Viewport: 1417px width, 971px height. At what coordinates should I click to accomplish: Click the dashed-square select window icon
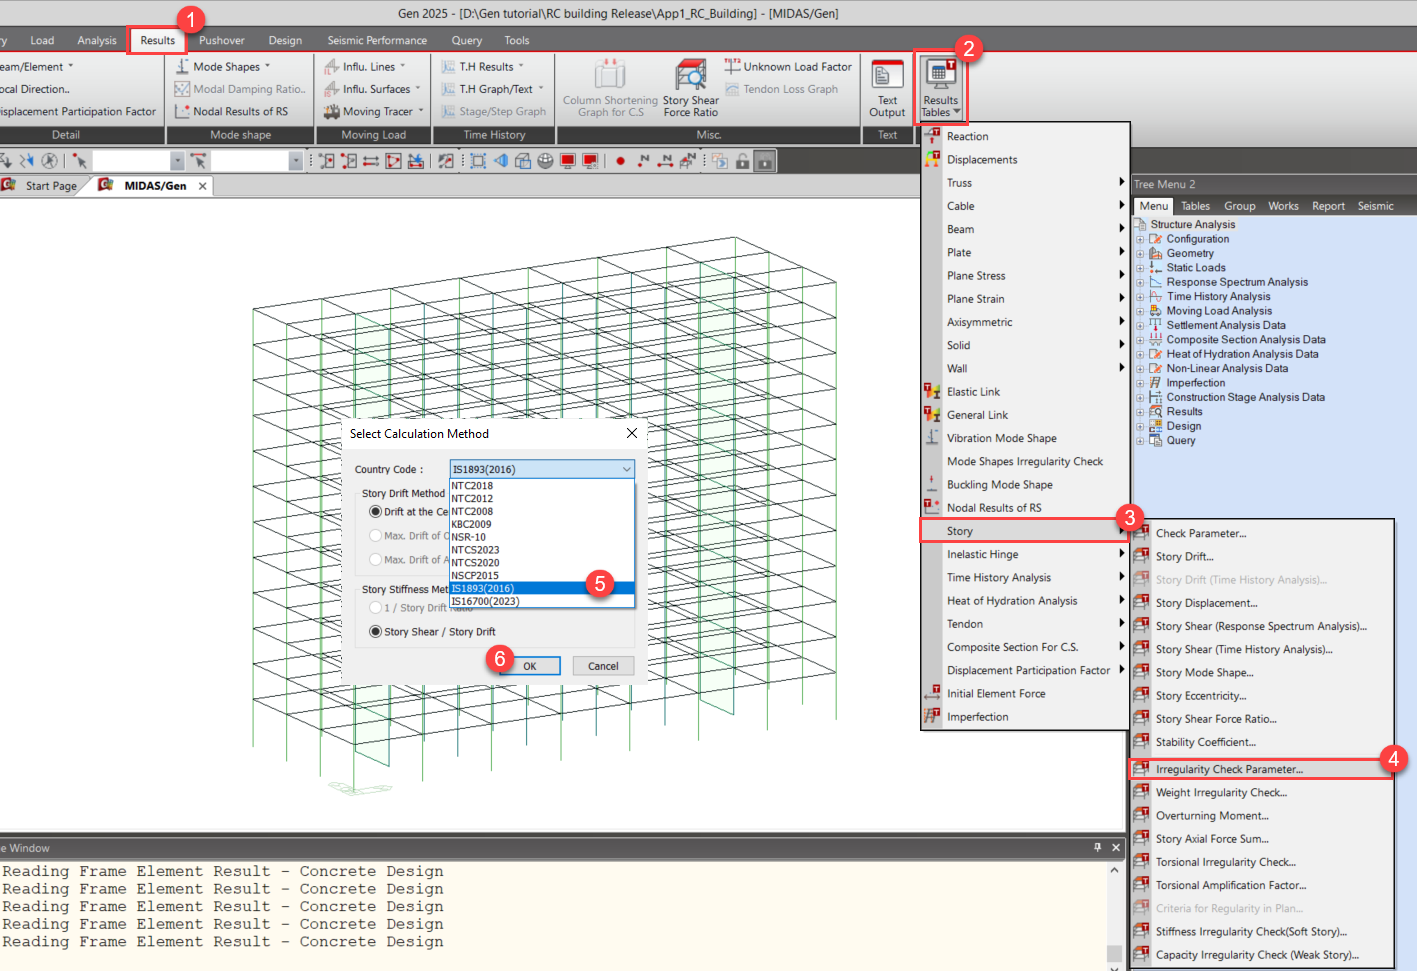coord(478,160)
